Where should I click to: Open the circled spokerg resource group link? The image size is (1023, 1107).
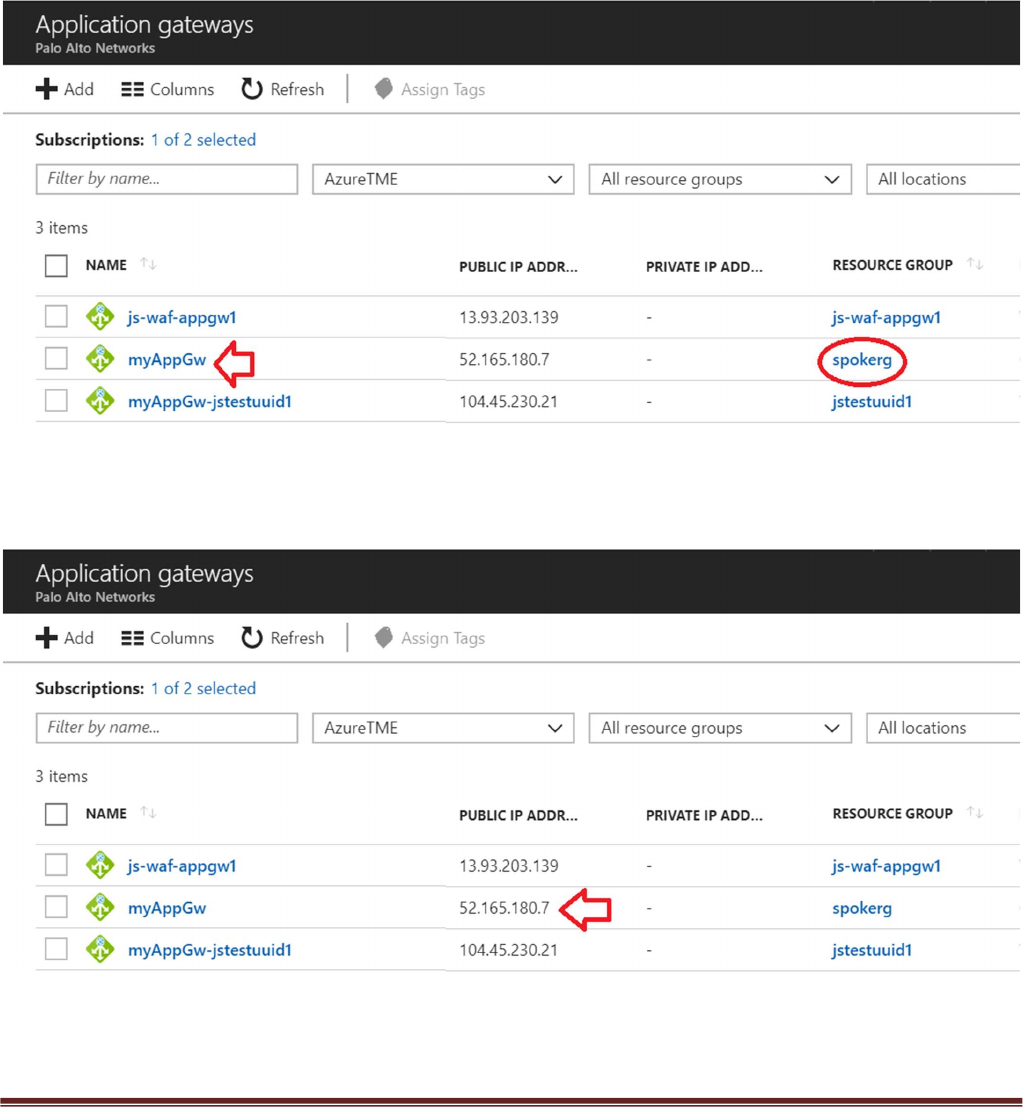coord(861,360)
